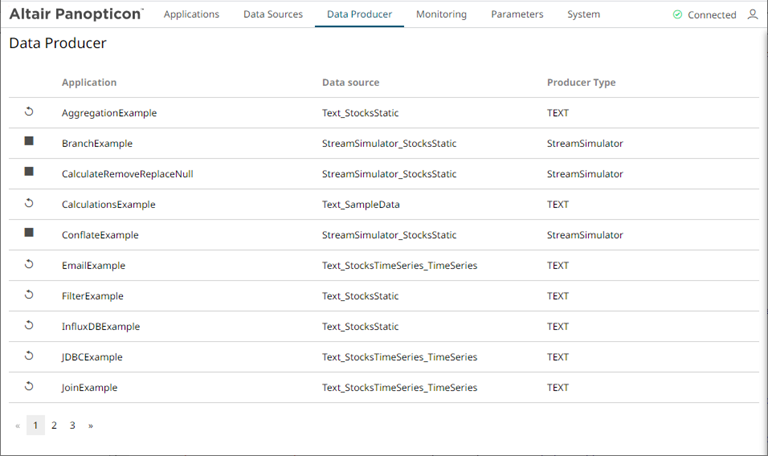The height and width of the screenshot is (456, 768).
Task: Refresh the FilterExample data producer
Action: 29,295
